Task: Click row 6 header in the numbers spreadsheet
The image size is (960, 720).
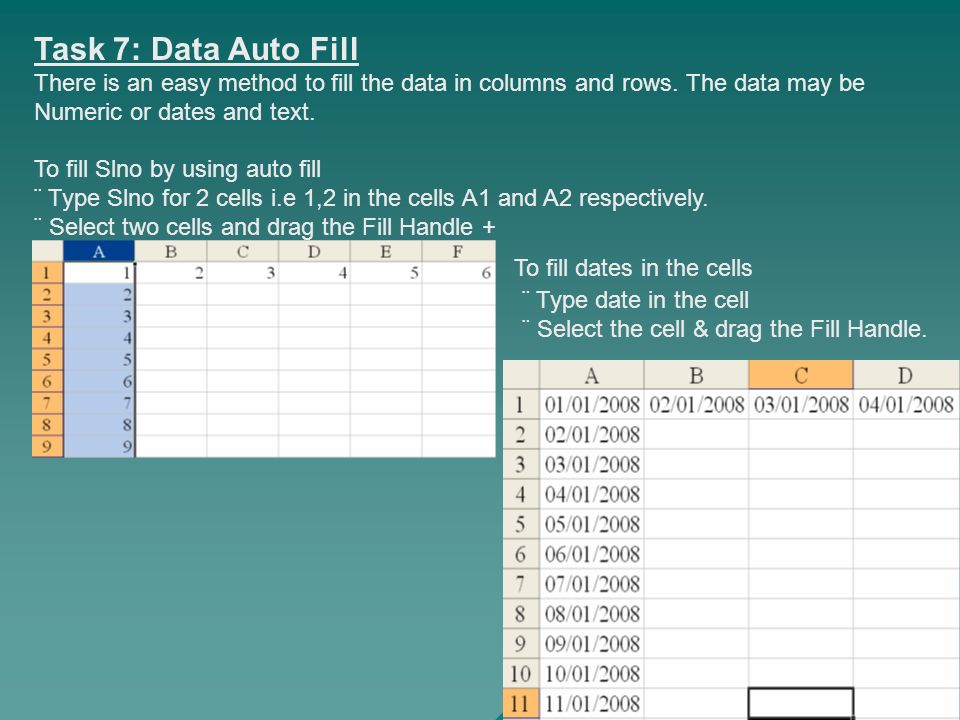Action: point(47,381)
